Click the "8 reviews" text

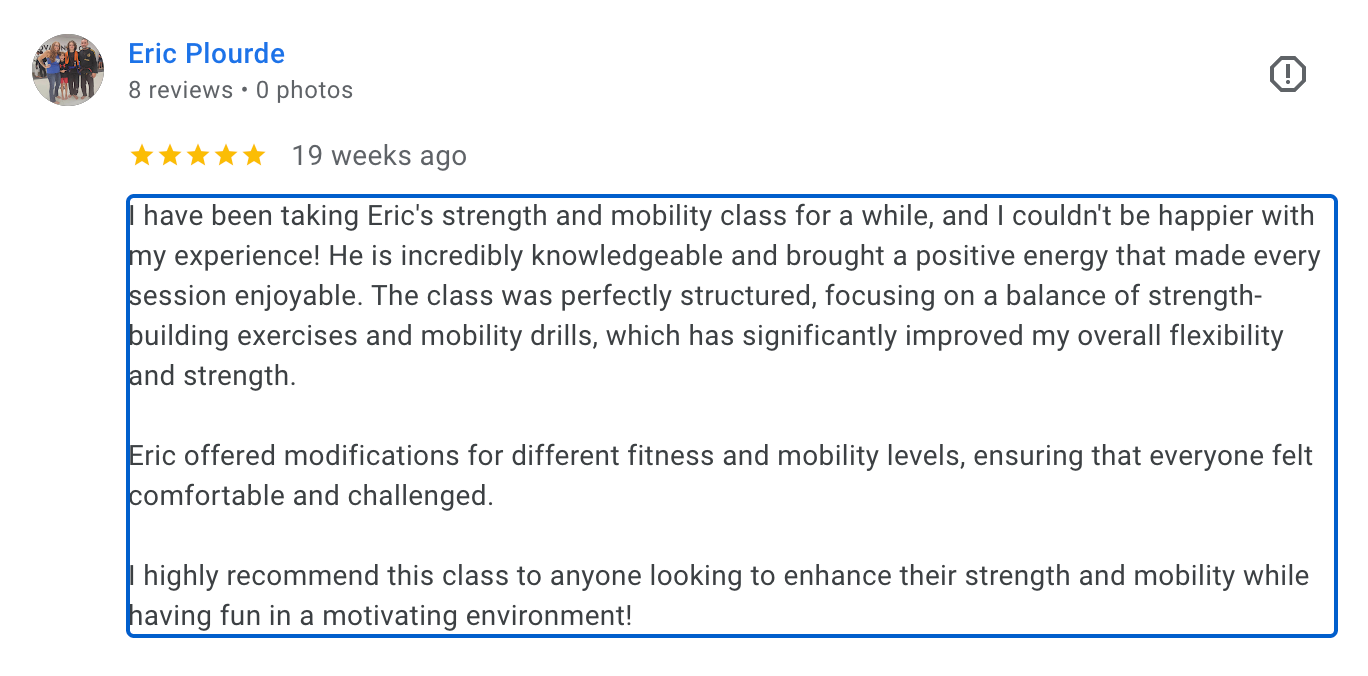point(180,90)
